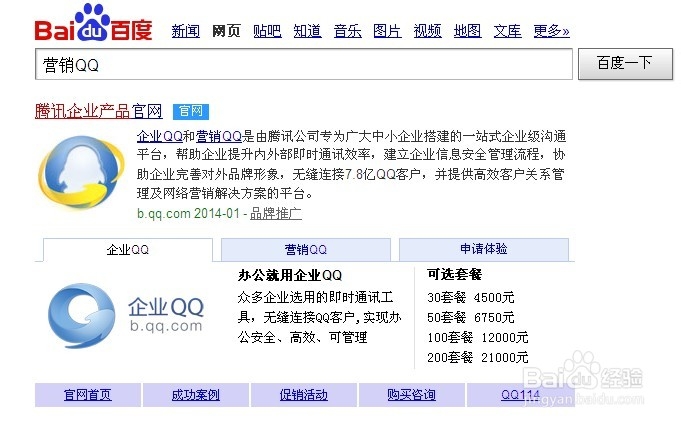Open the 贴吧 navigation link
Screen dimensions: 681x424
(267, 31)
